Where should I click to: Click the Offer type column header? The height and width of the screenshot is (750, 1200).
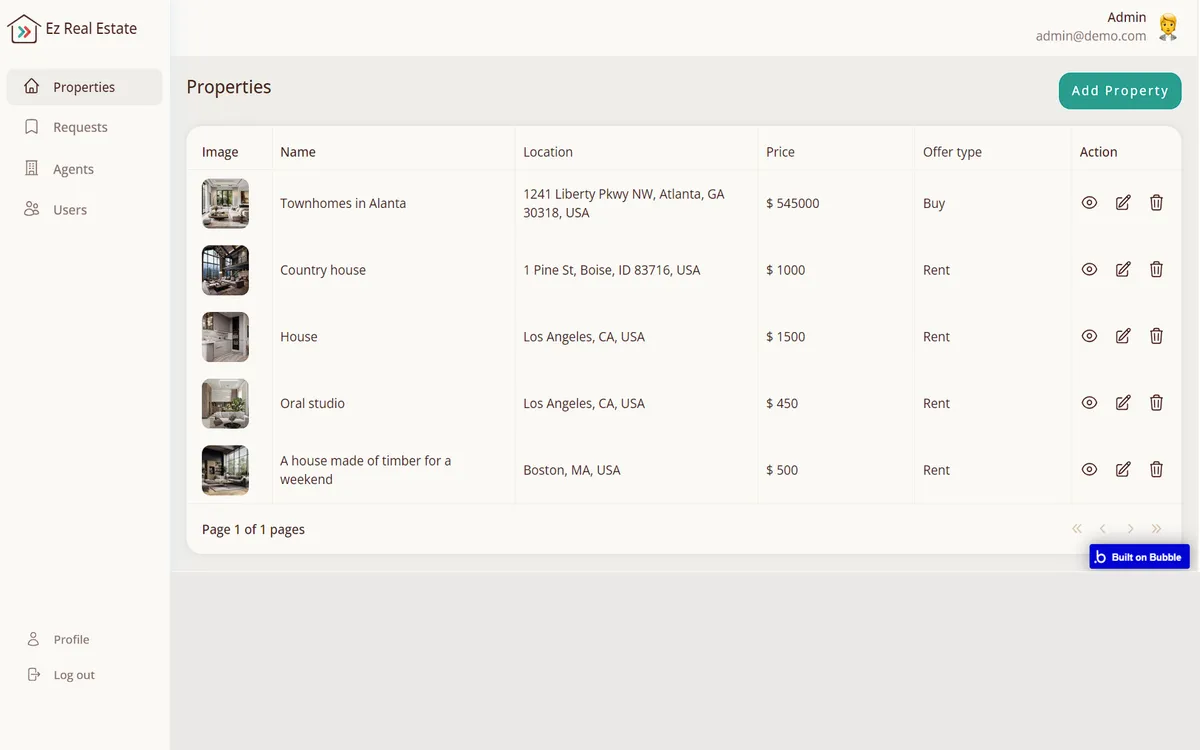[952, 152]
